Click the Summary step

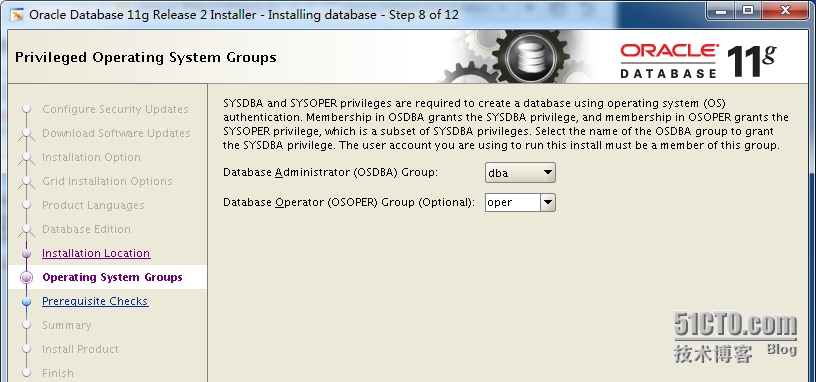(67, 325)
